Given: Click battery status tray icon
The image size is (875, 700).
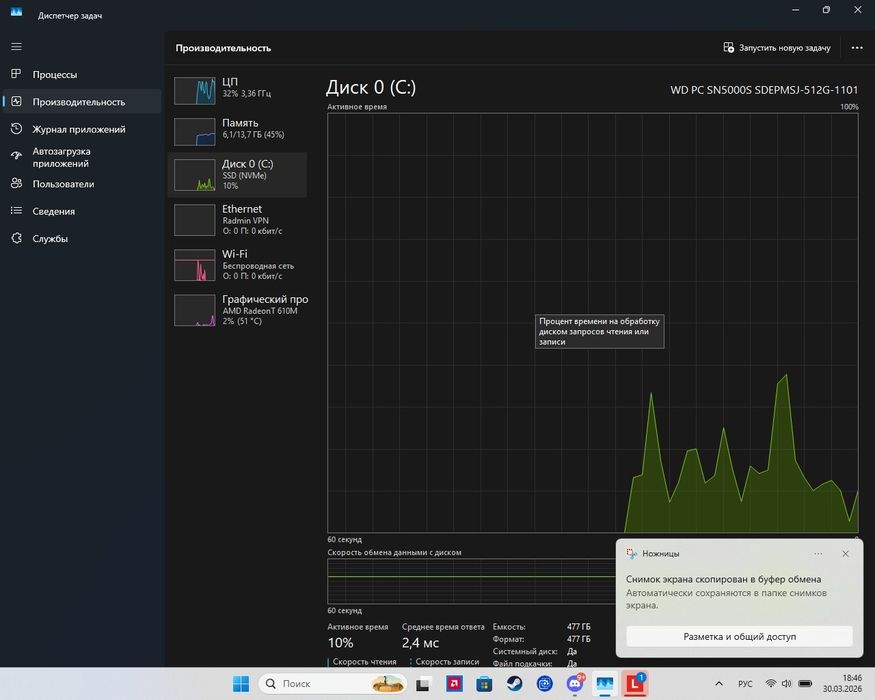Looking at the screenshot, I should pos(805,683).
